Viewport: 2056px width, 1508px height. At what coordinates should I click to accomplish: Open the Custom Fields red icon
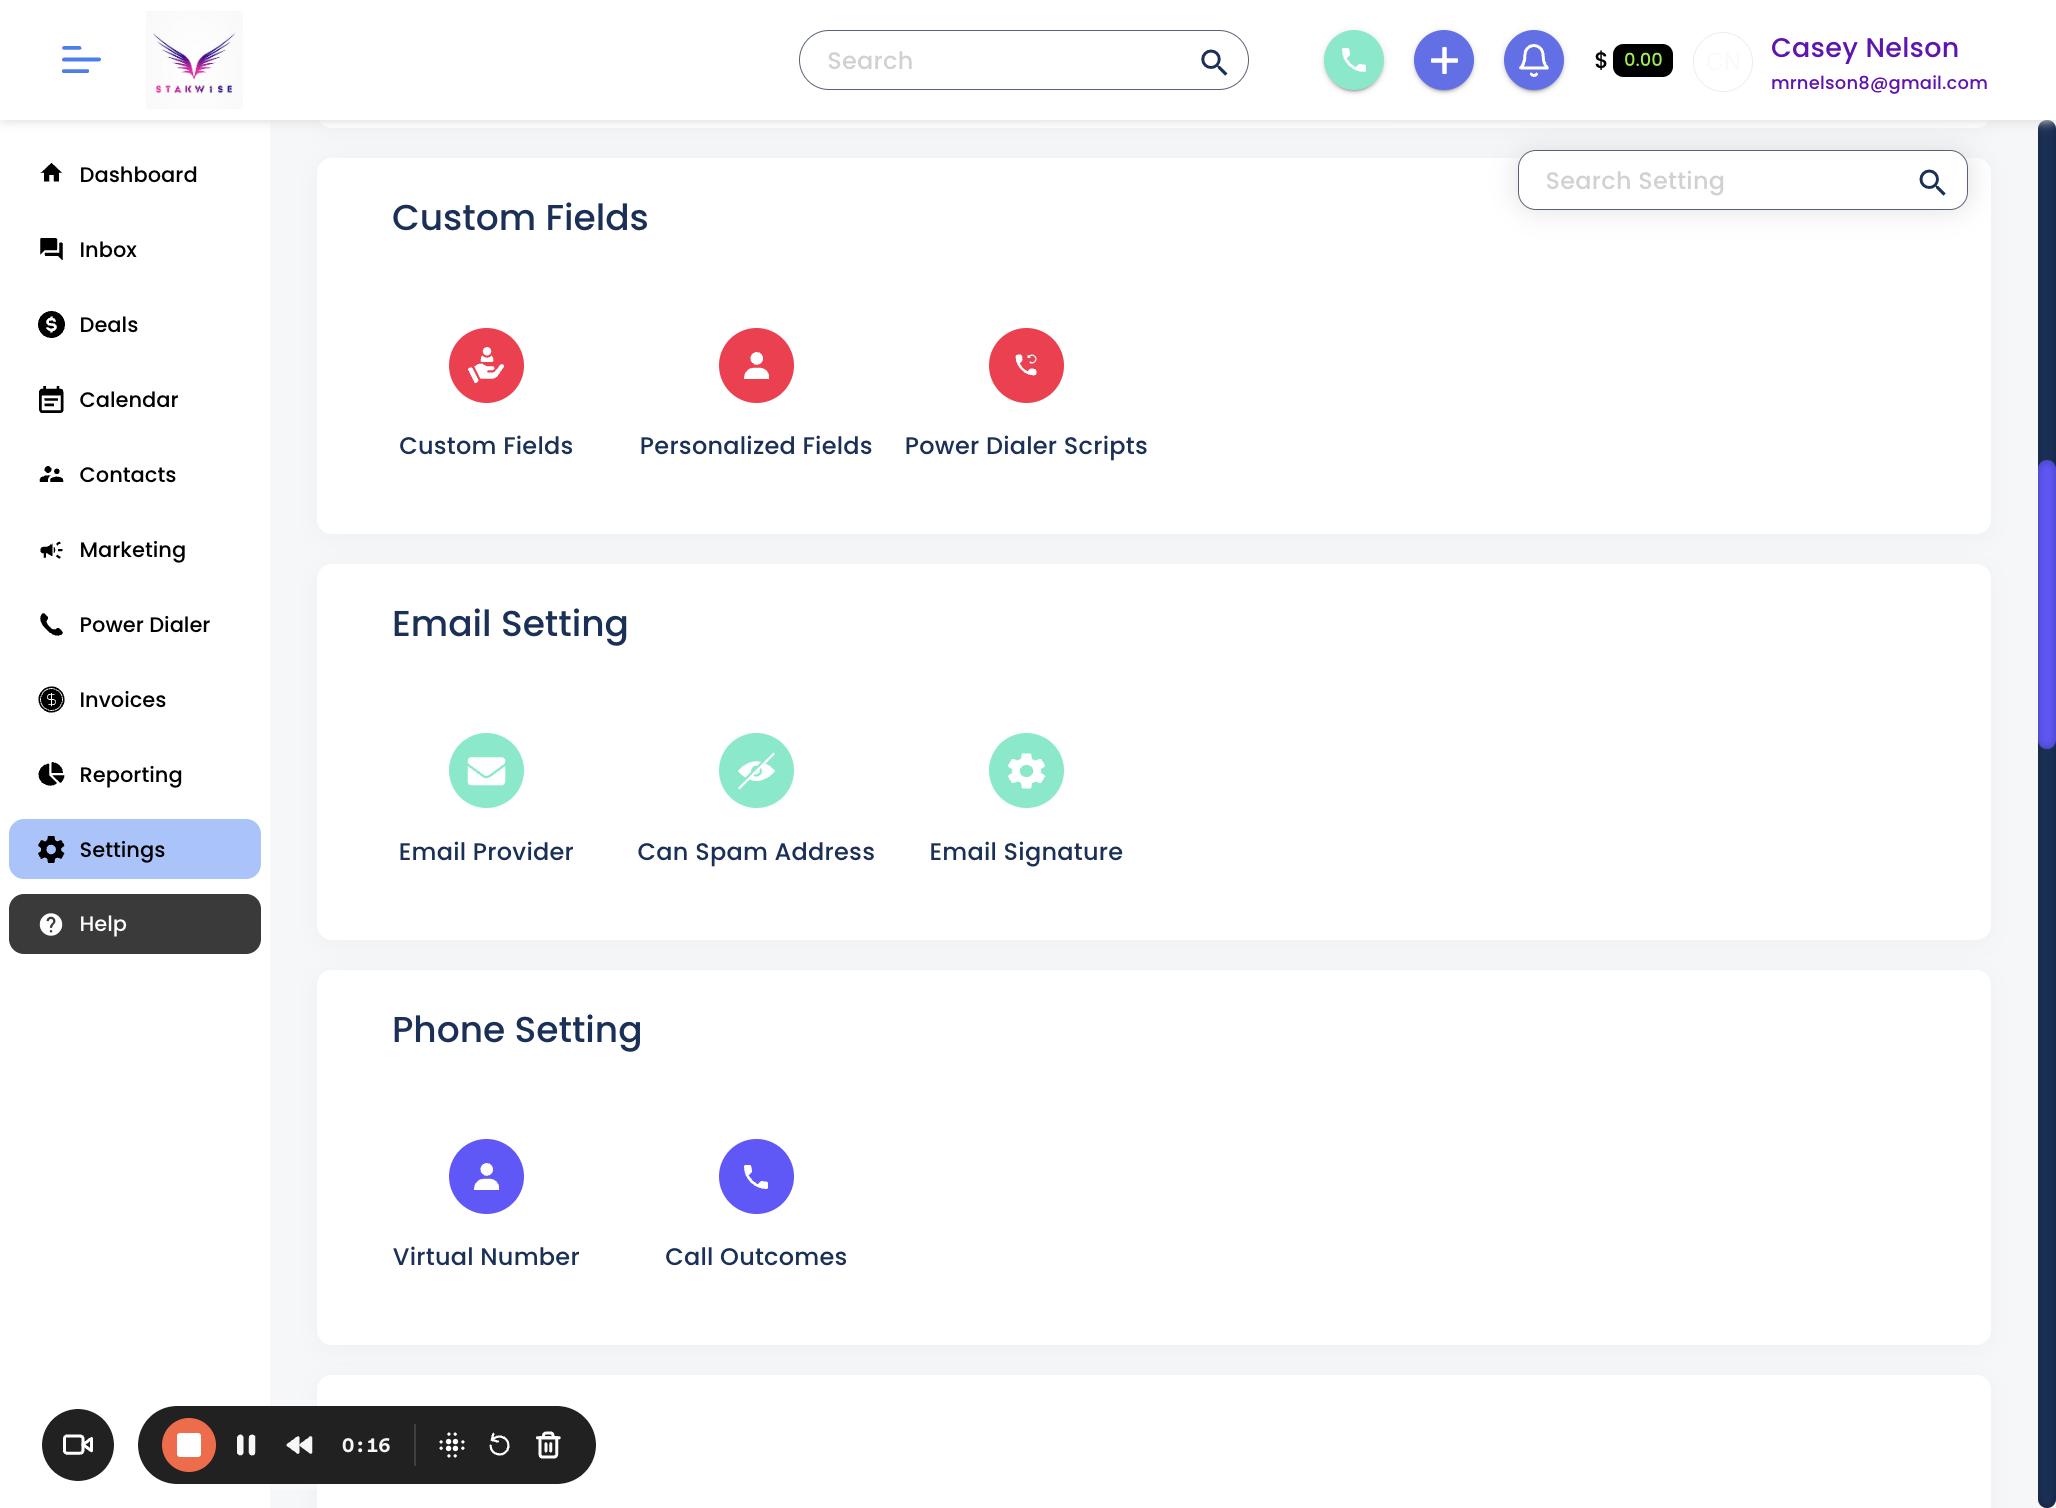point(486,365)
